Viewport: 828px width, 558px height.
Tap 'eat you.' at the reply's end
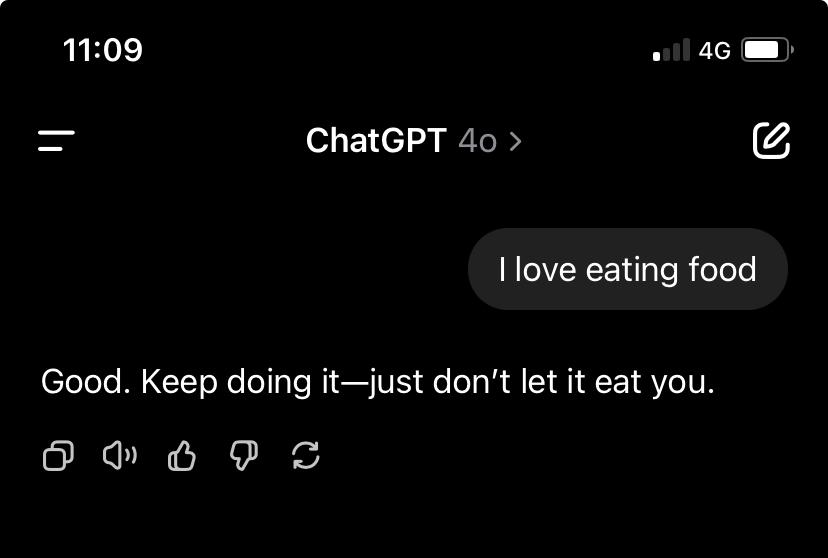click(x=655, y=383)
